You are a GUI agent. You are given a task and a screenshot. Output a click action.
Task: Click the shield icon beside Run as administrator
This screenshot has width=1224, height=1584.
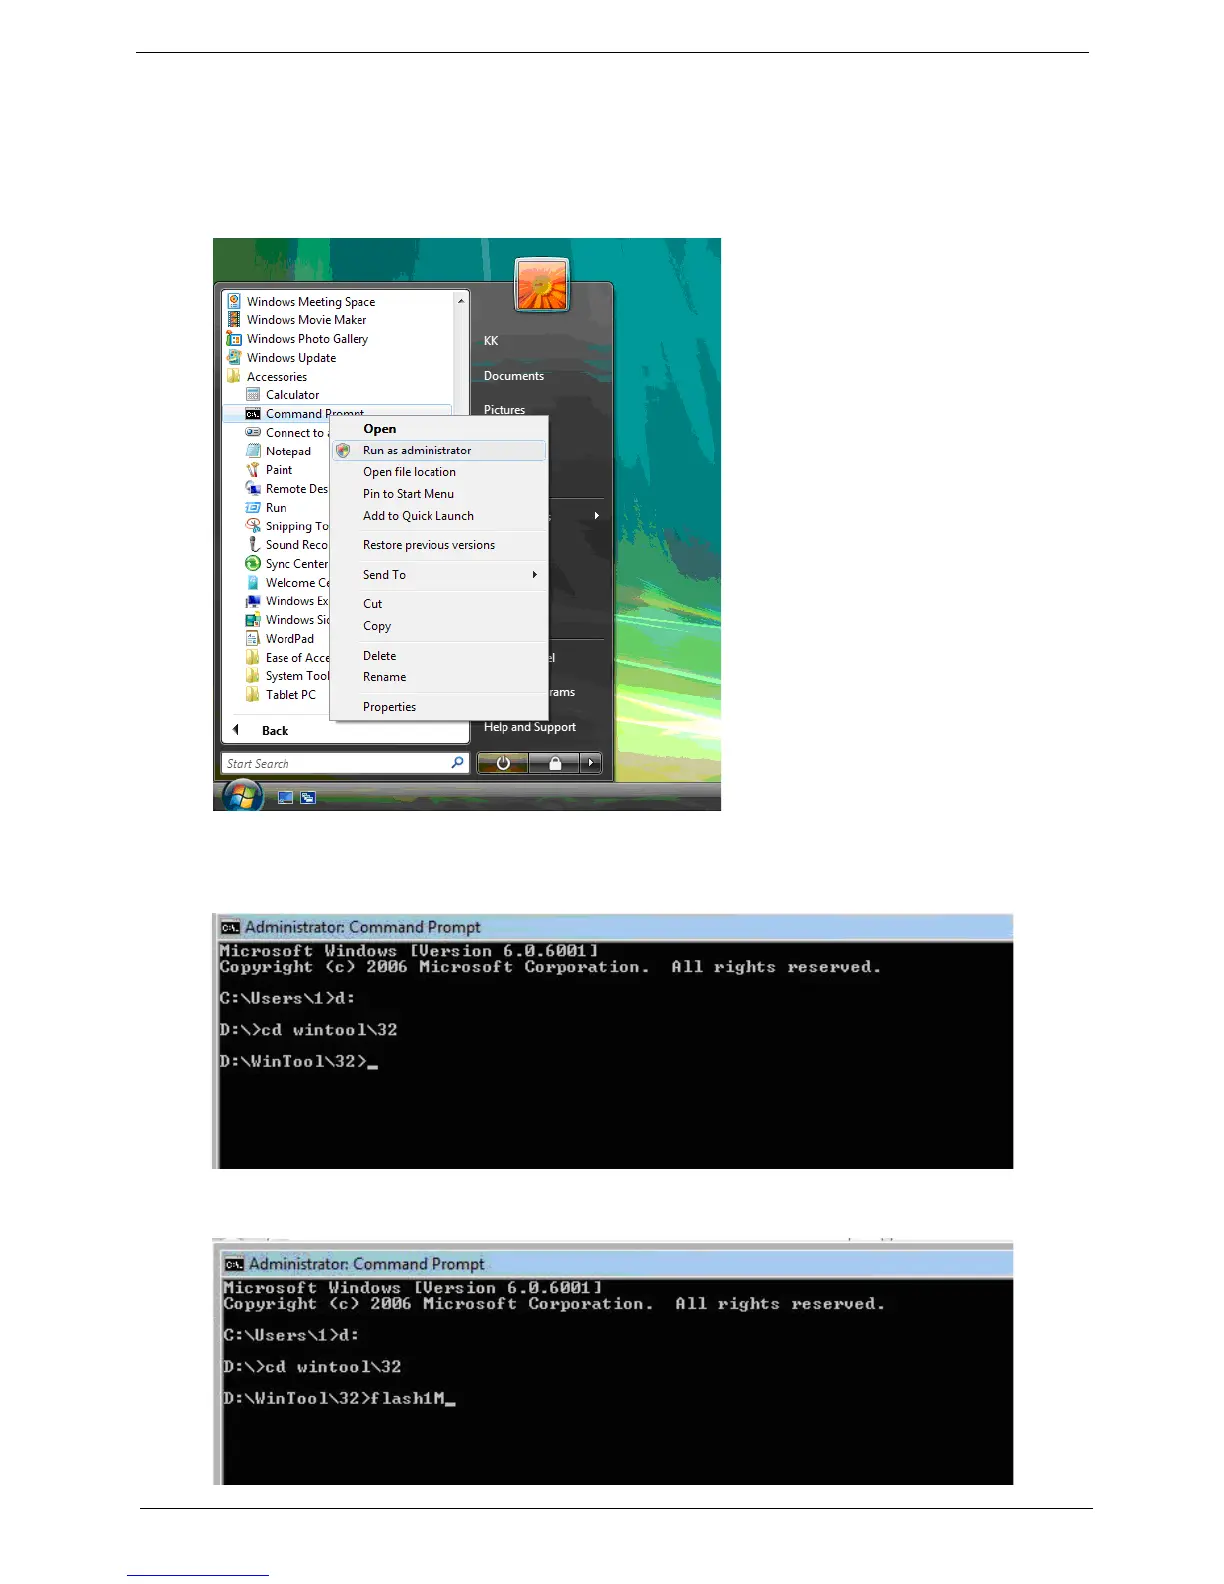click(x=343, y=451)
